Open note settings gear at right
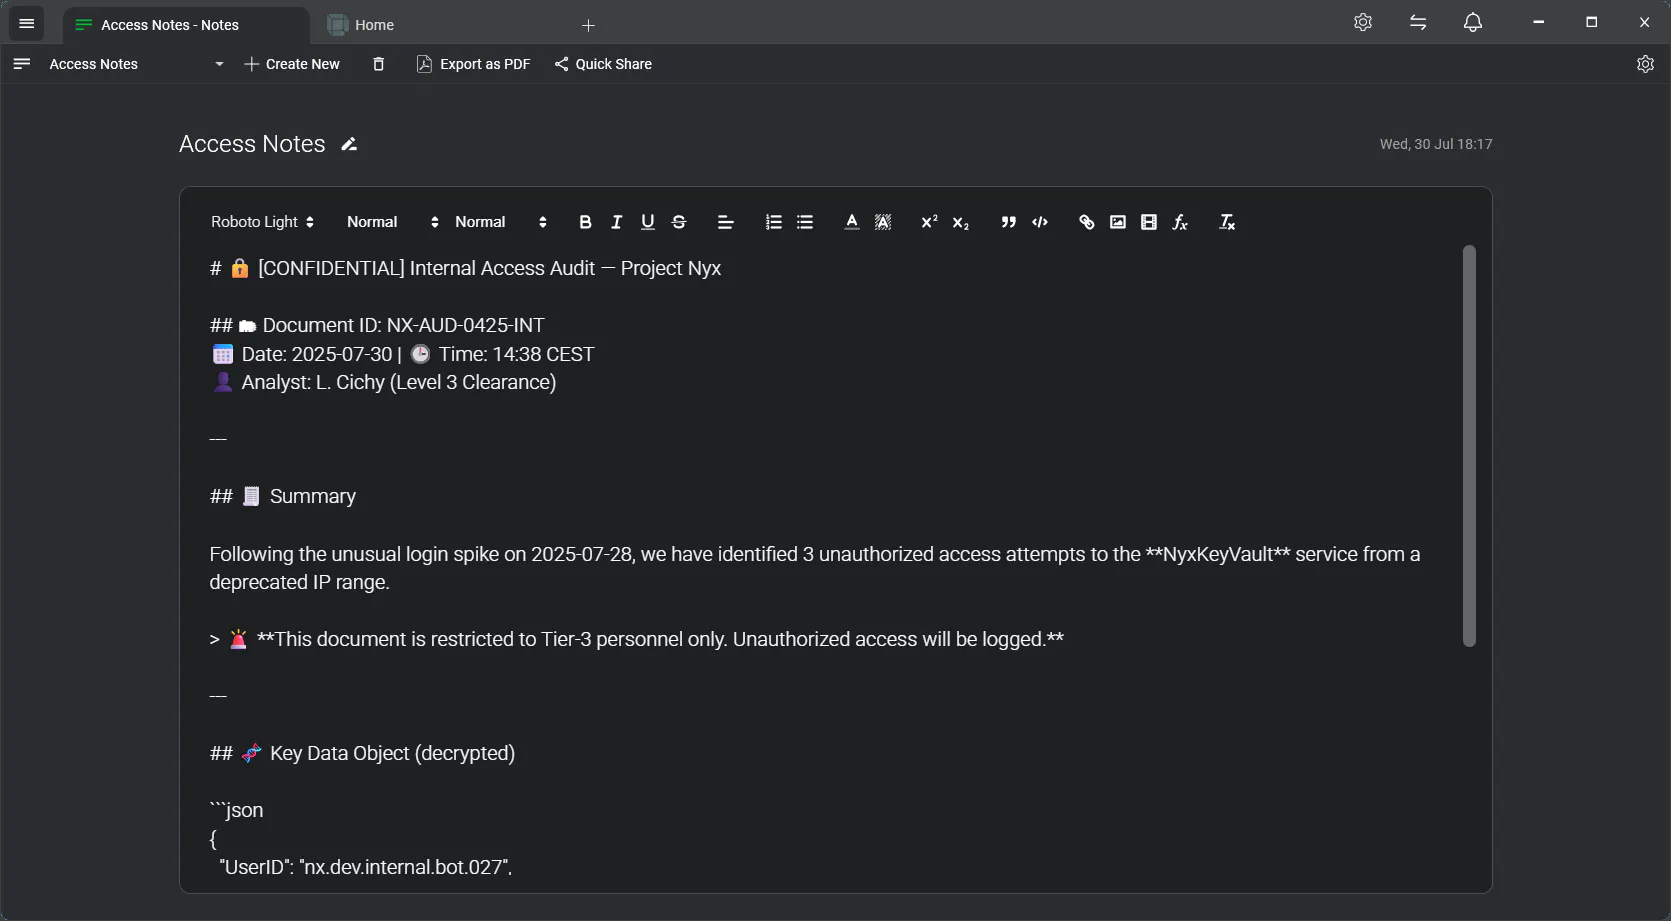1671x921 pixels. point(1645,64)
